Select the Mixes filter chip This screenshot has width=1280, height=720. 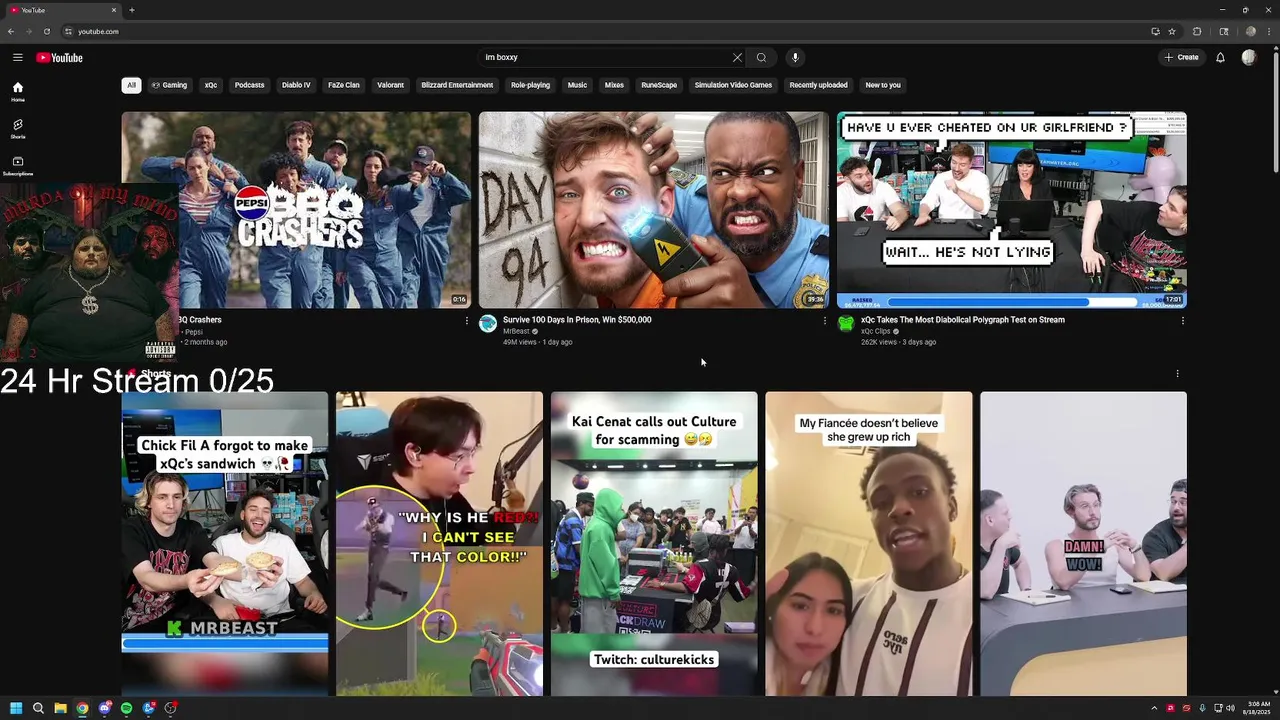tap(614, 85)
